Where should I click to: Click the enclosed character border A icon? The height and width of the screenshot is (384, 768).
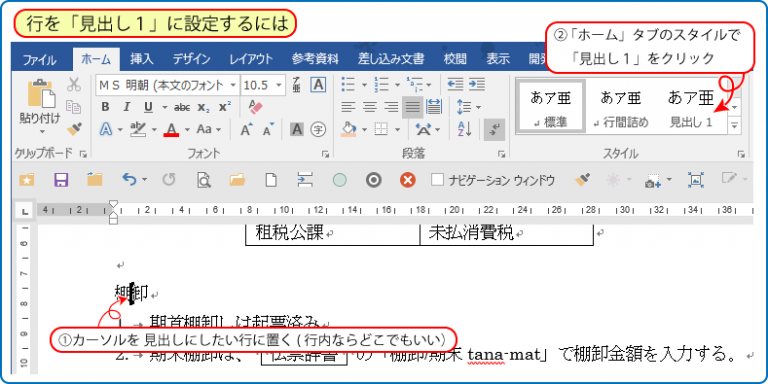(x=319, y=85)
